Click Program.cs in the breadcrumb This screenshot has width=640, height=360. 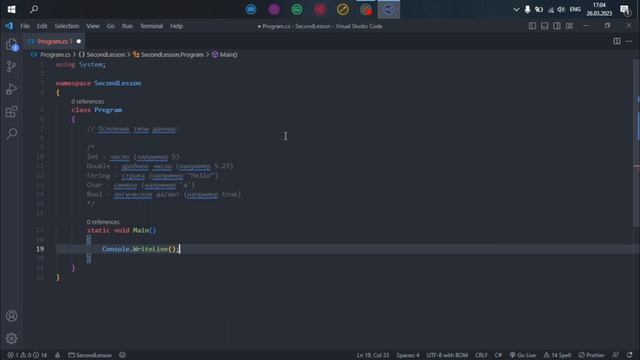(55, 54)
